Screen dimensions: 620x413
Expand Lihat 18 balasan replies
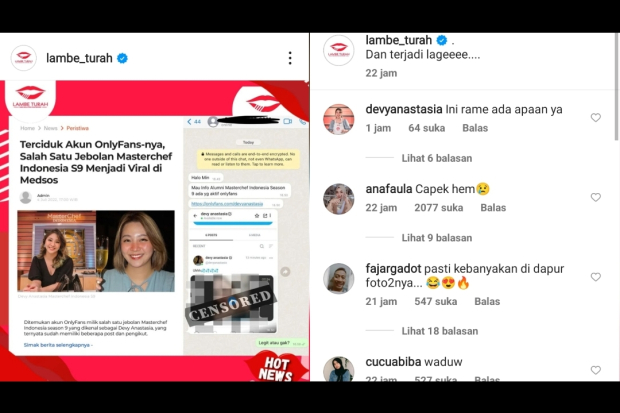click(x=440, y=331)
